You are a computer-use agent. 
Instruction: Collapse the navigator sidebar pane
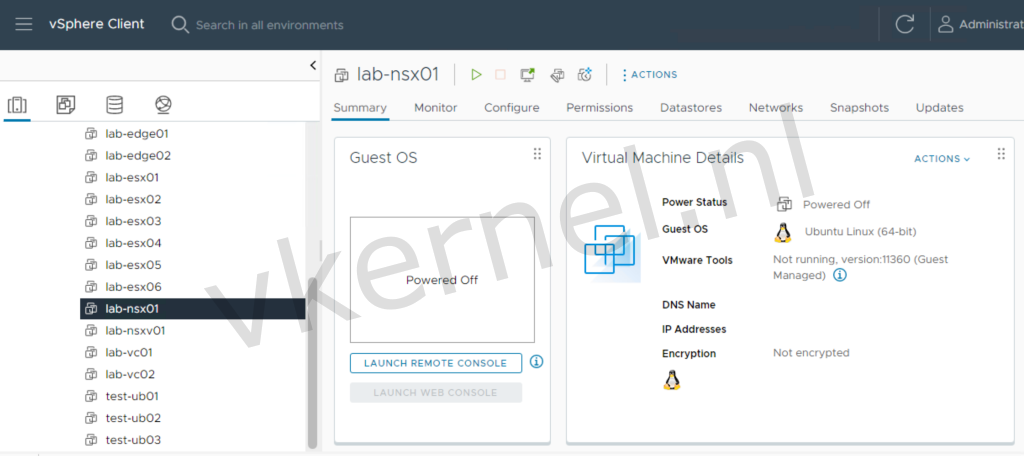313,65
